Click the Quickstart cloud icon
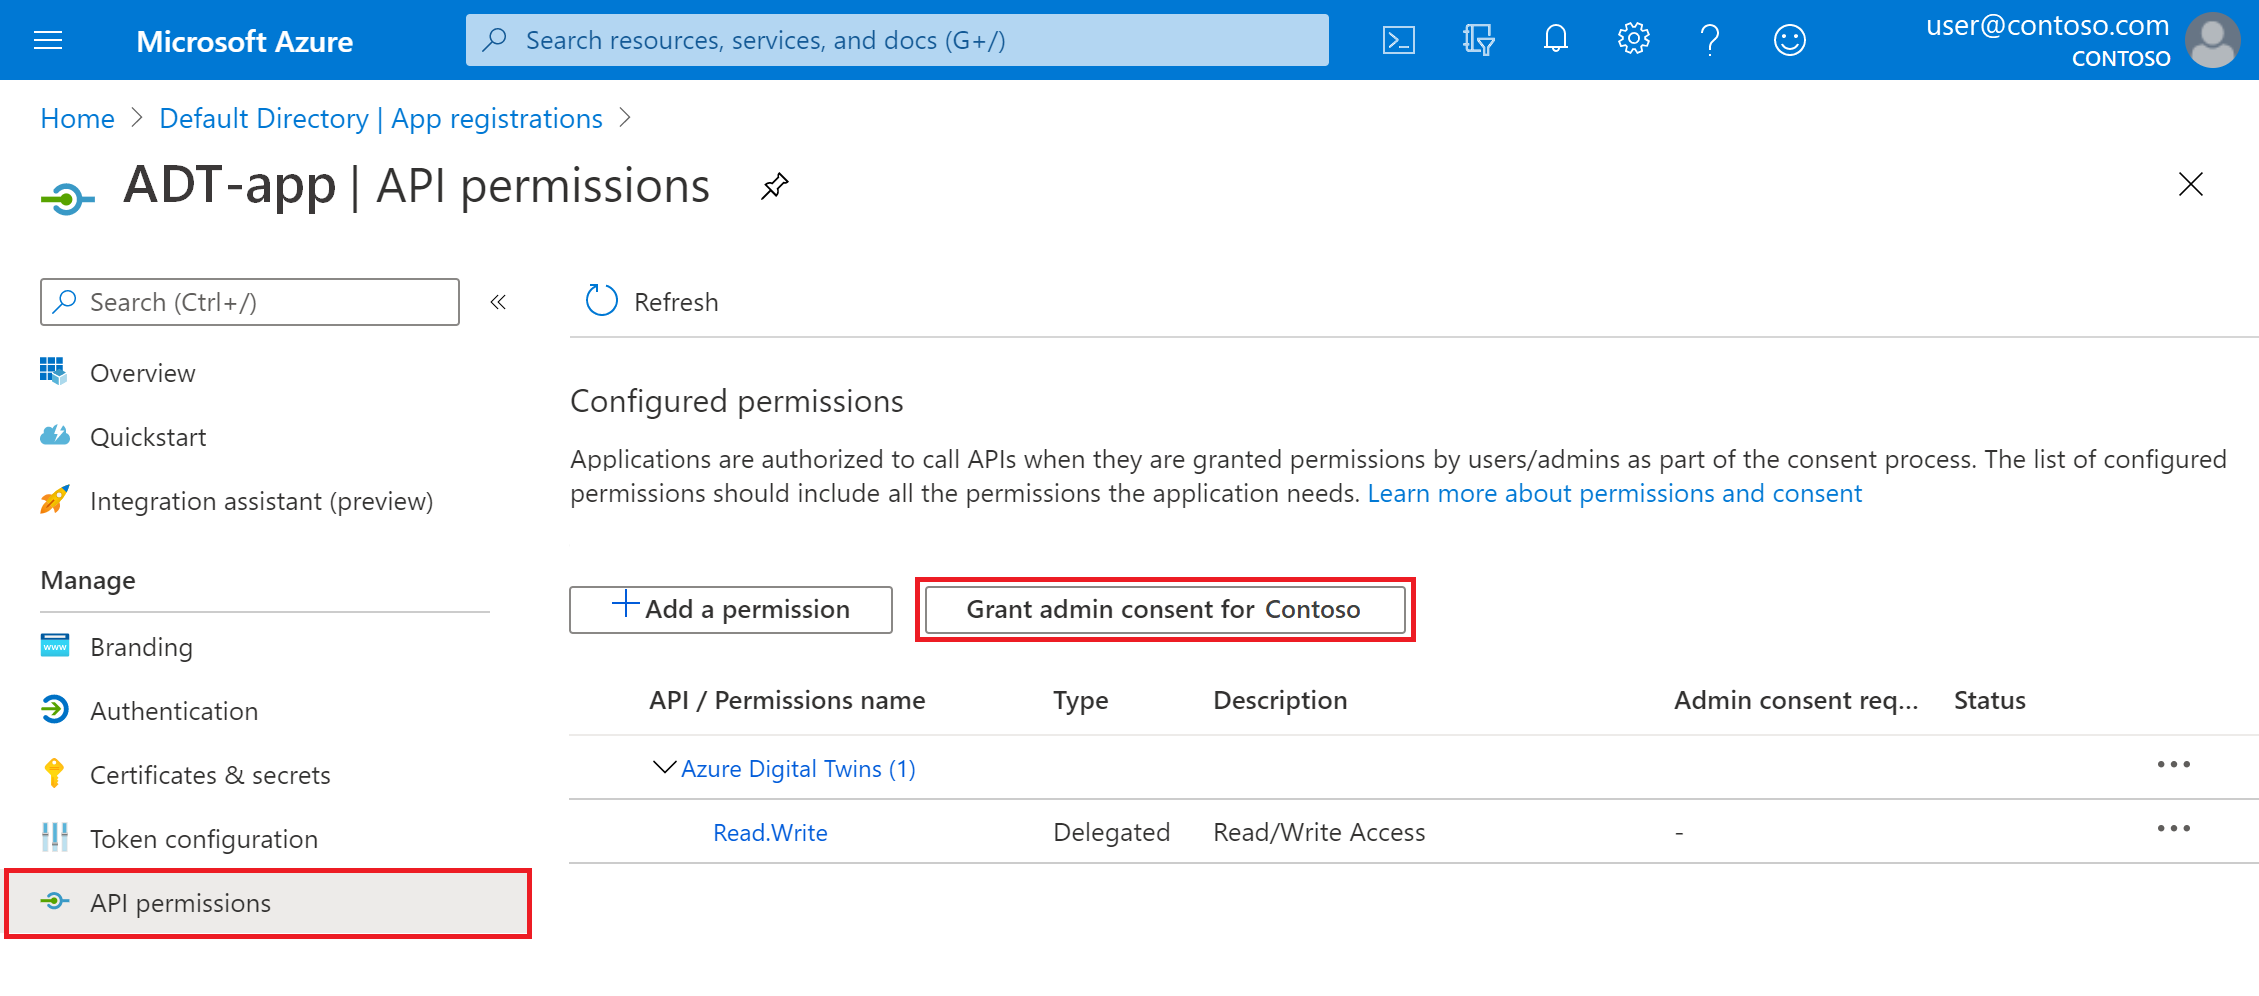Viewport: 2259px width, 996px height. (x=55, y=435)
